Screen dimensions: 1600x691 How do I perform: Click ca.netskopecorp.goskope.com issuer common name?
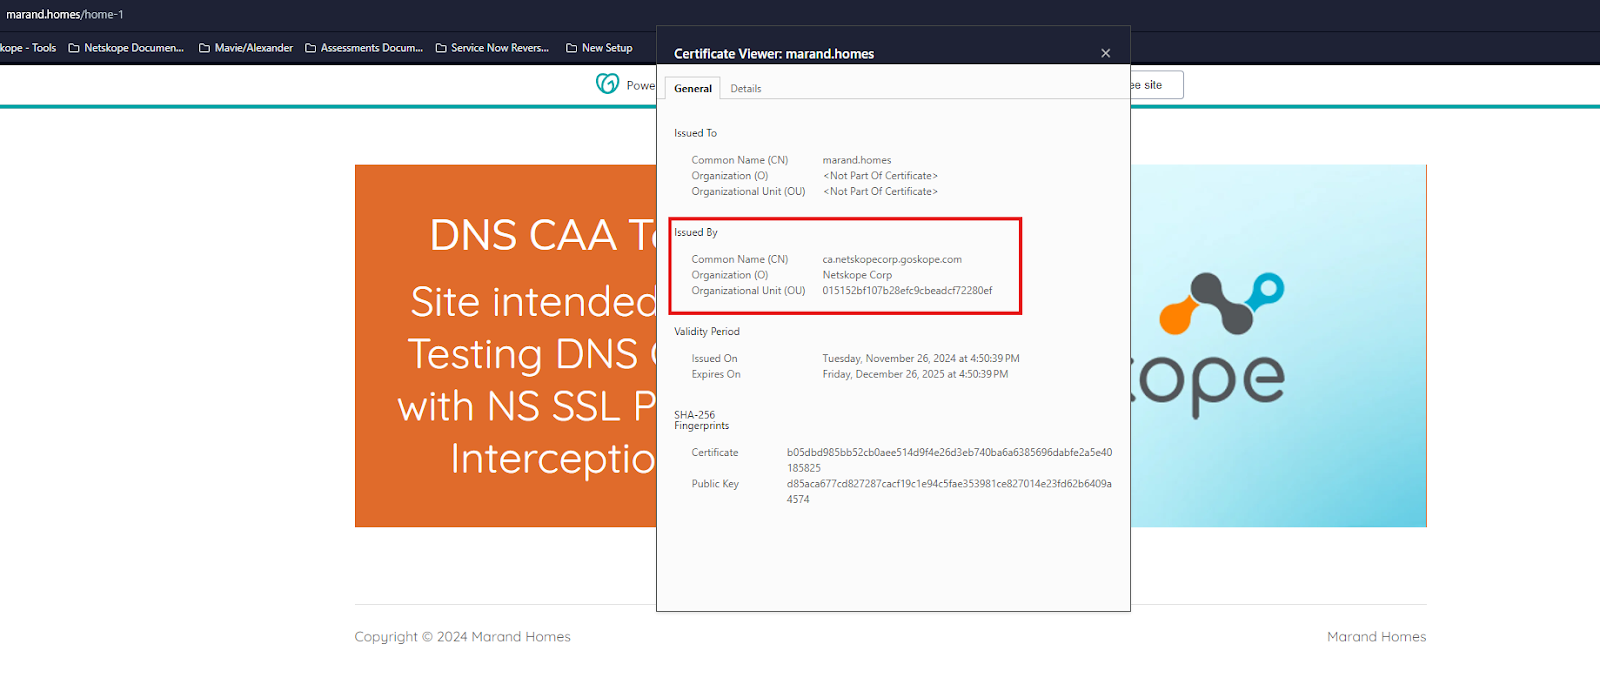tap(892, 259)
